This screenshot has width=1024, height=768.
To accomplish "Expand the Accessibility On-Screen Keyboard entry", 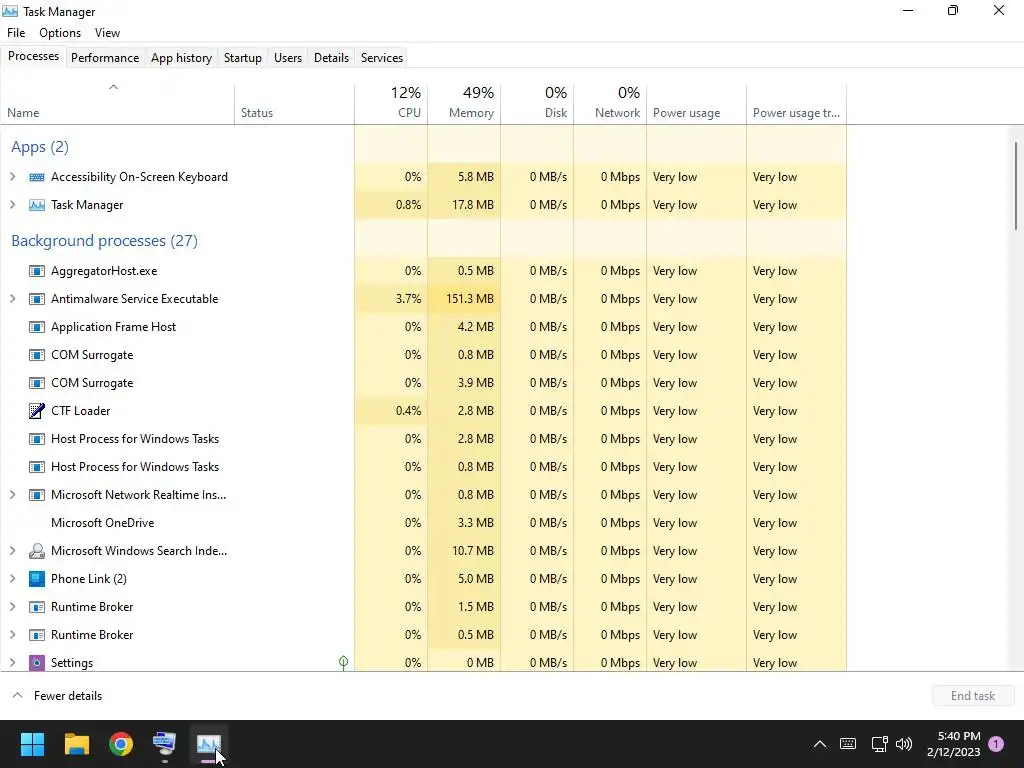I will tap(12, 177).
